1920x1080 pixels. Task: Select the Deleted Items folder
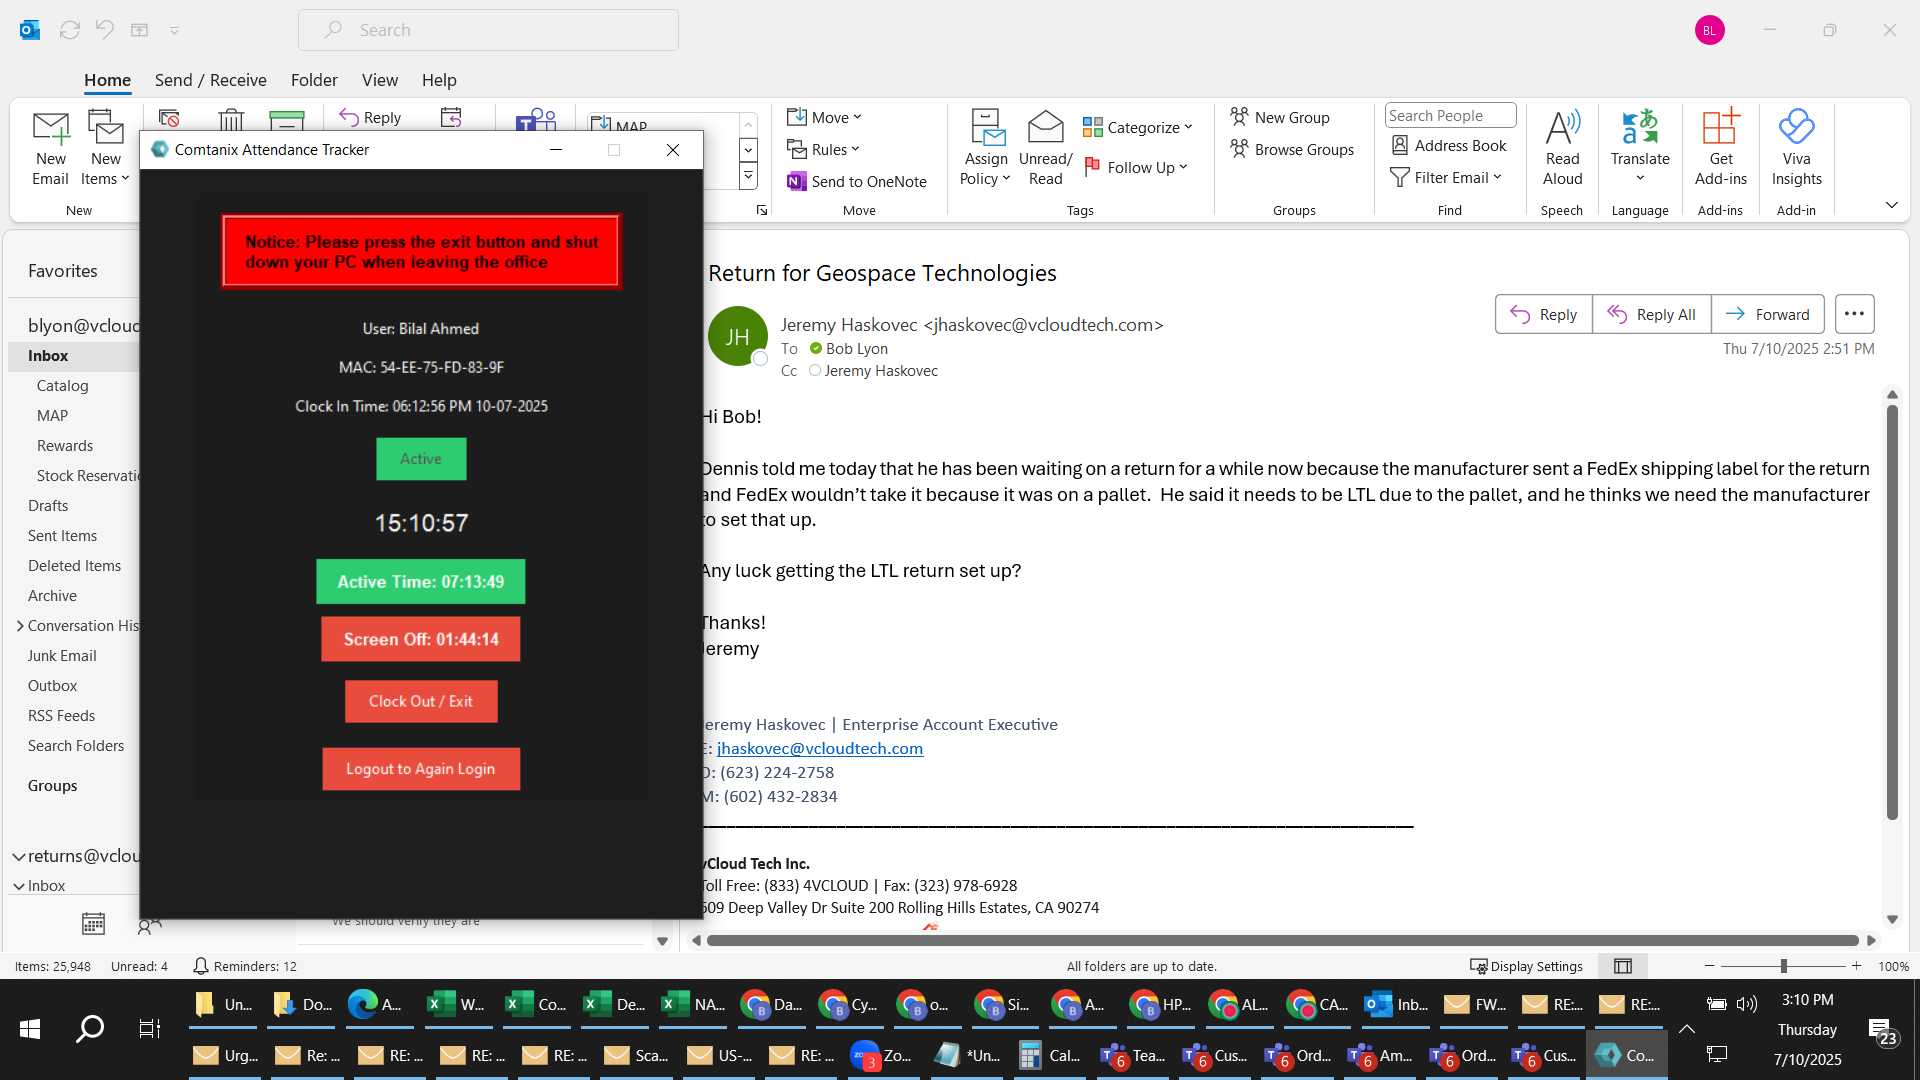click(x=73, y=566)
